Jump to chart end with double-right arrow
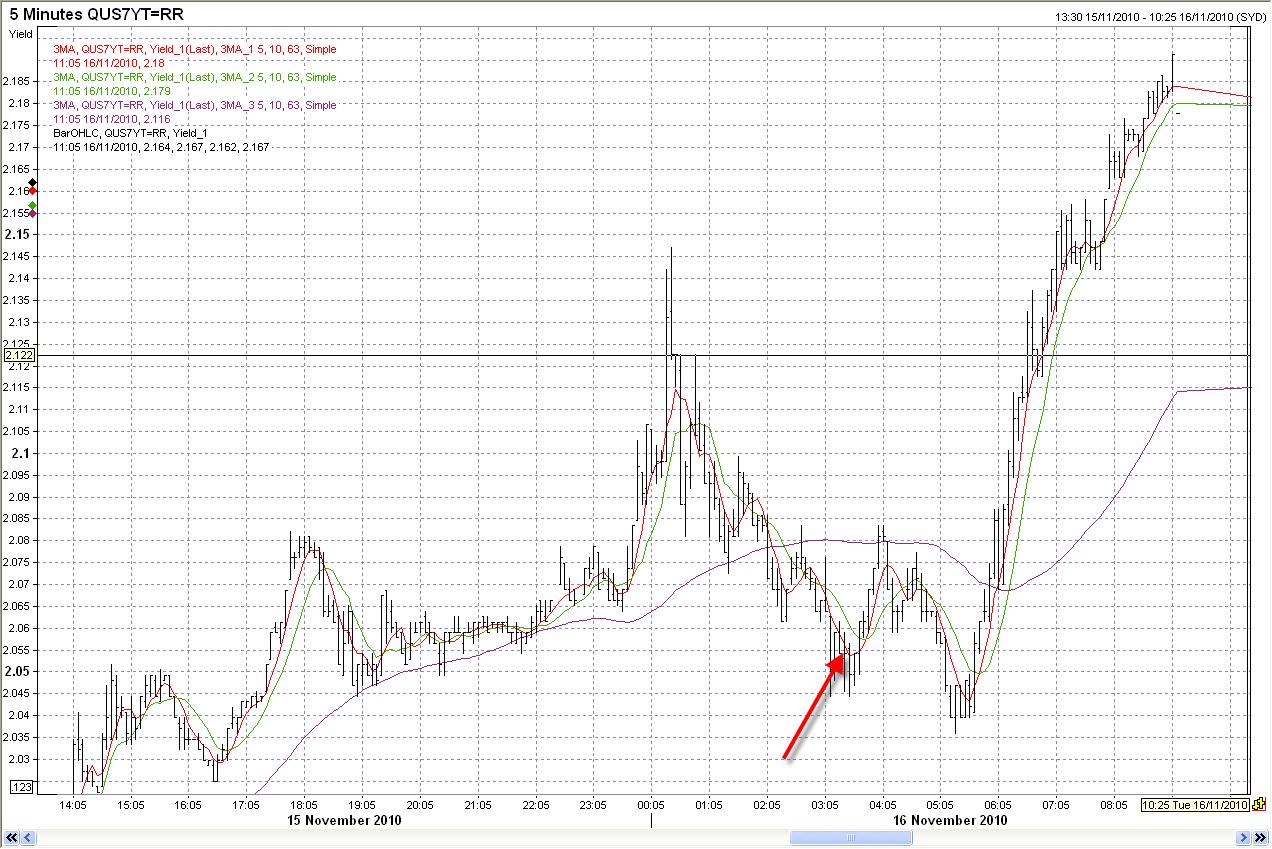Viewport: 1272px width, 849px height. click(x=1260, y=837)
